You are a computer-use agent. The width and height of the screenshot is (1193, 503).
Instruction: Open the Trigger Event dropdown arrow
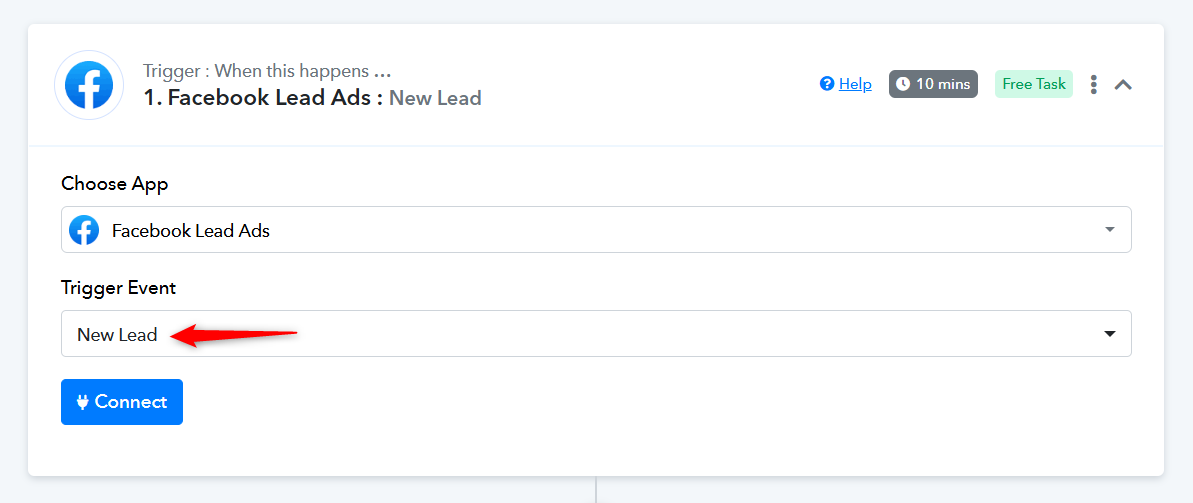point(1109,333)
